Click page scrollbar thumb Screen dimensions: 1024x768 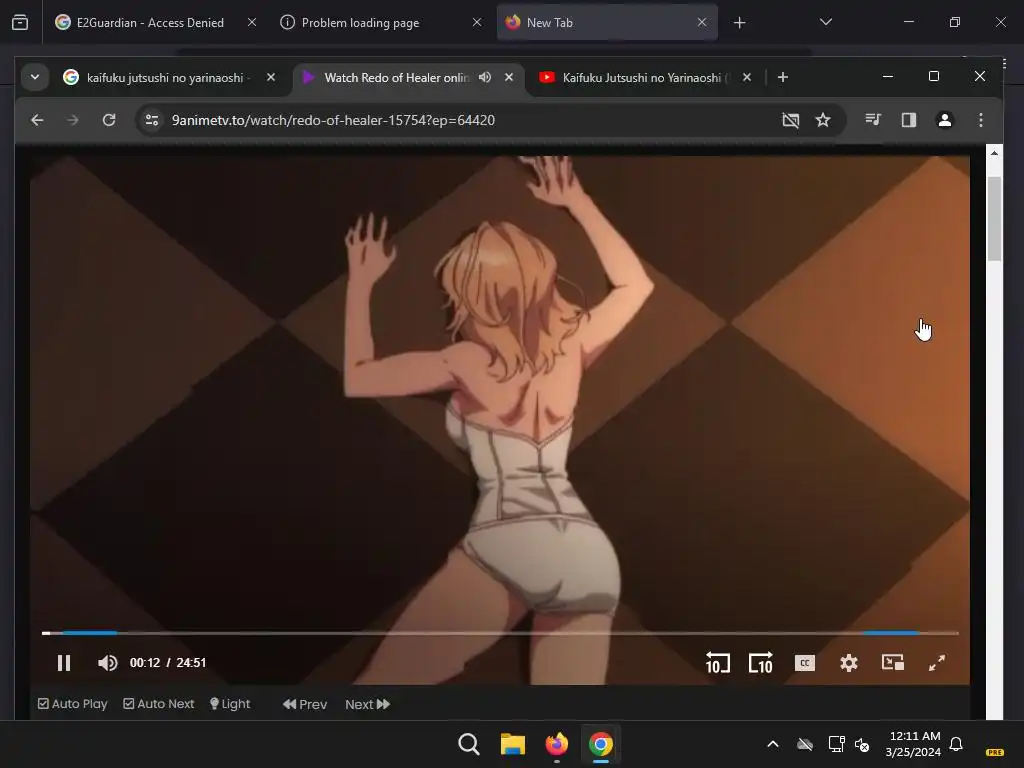[x=994, y=219]
